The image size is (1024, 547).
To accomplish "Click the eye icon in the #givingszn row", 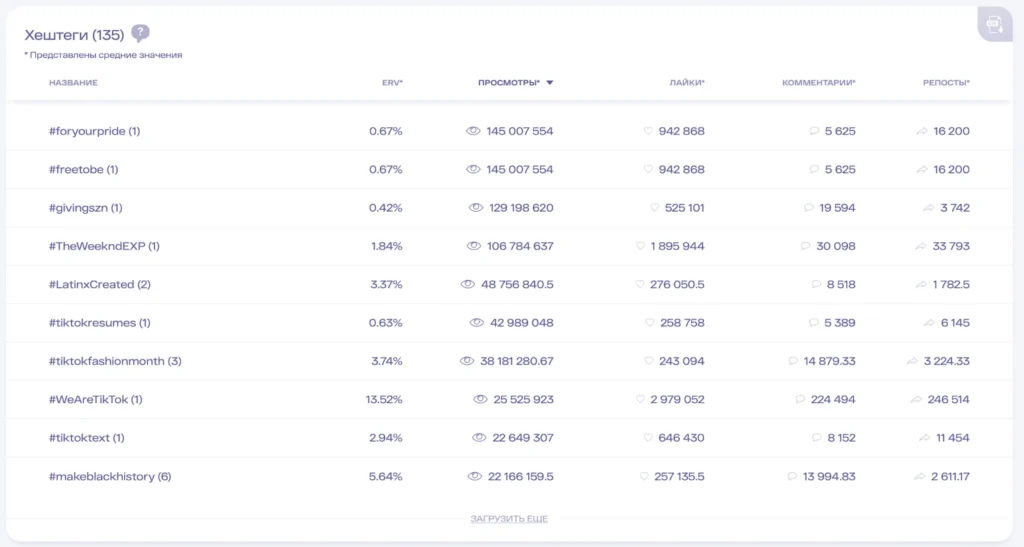I will [476, 208].
